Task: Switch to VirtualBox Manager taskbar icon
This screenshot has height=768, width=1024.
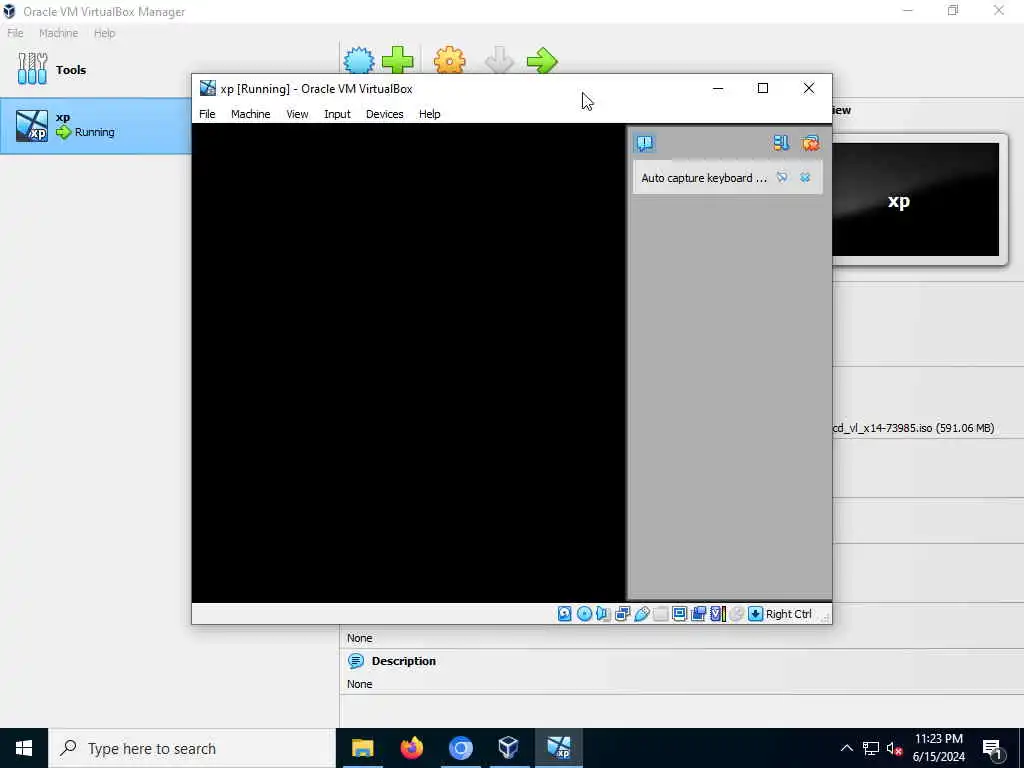Action: (509, 748)
